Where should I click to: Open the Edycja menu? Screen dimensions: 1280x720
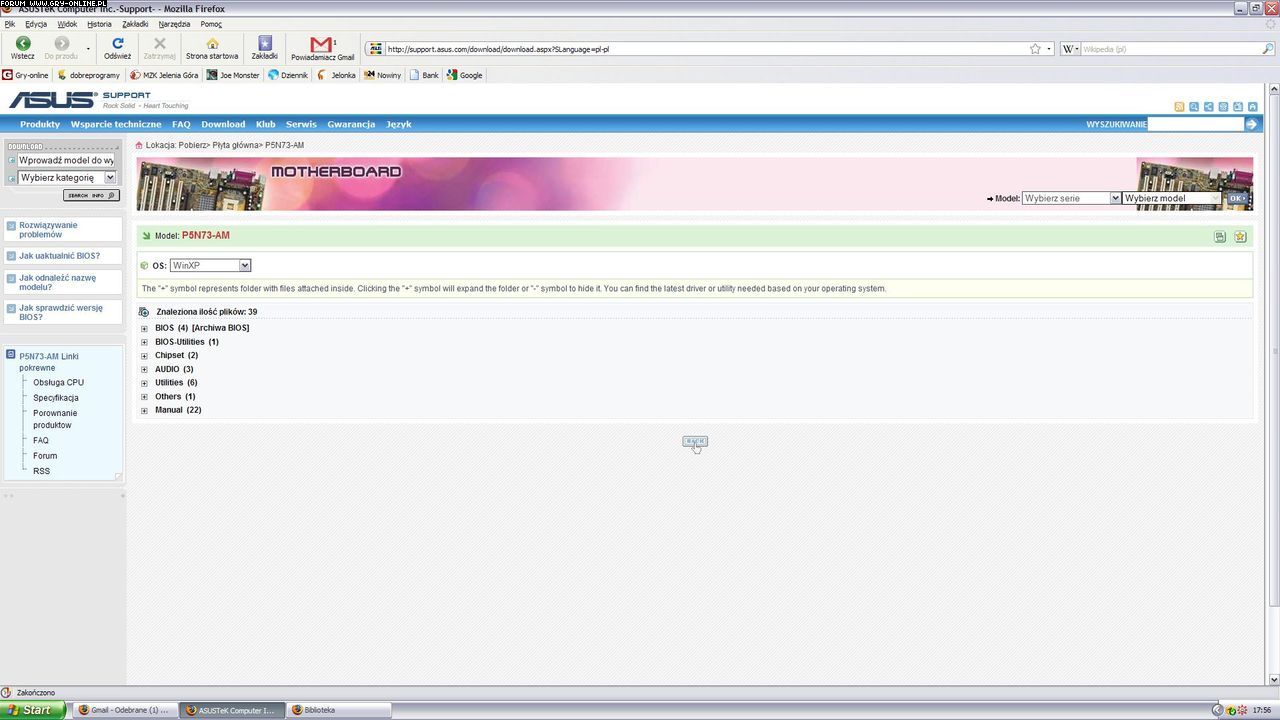(36, 24)
